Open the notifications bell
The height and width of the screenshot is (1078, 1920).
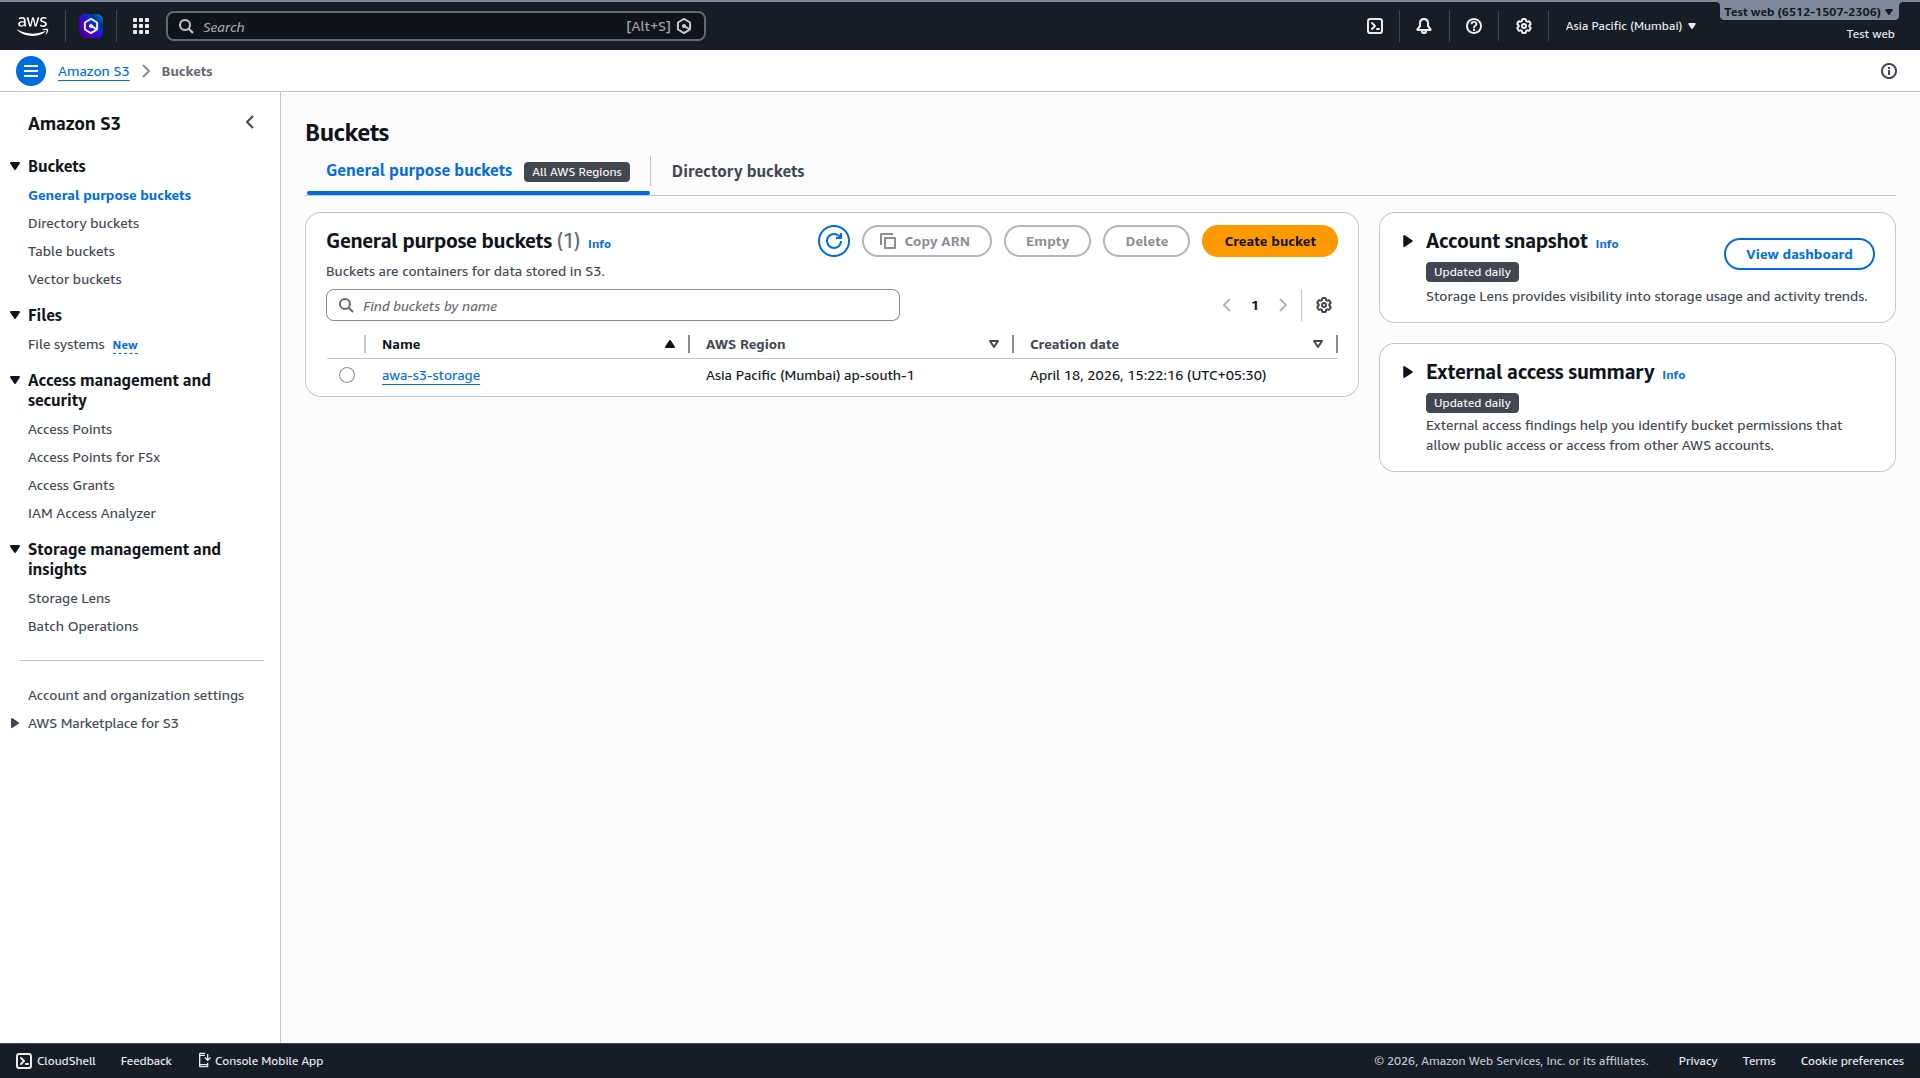1424,26
